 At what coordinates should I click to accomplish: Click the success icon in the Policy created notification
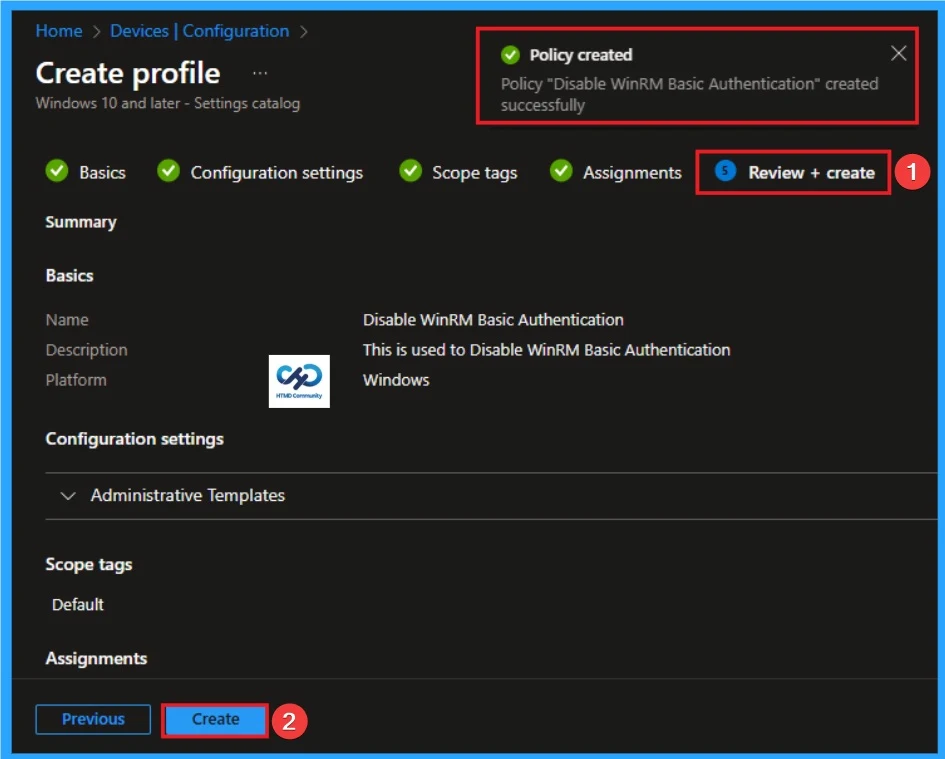pyautogui.click(x=511, y=55)
